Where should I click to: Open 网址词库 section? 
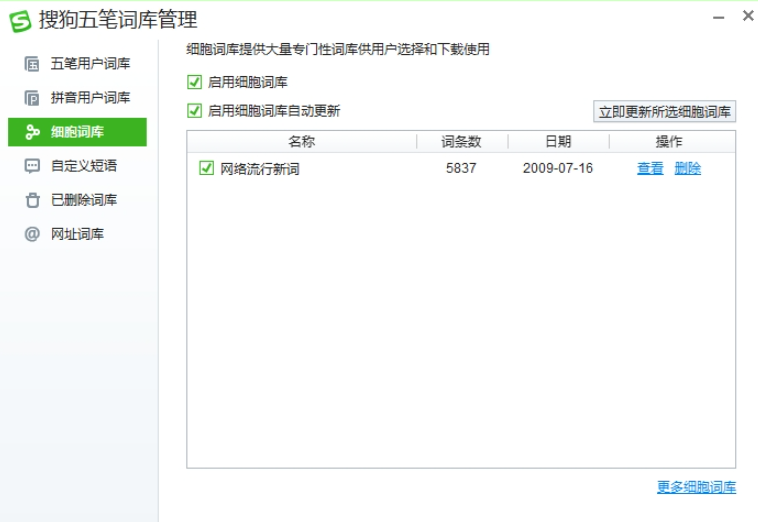(77, 234)
